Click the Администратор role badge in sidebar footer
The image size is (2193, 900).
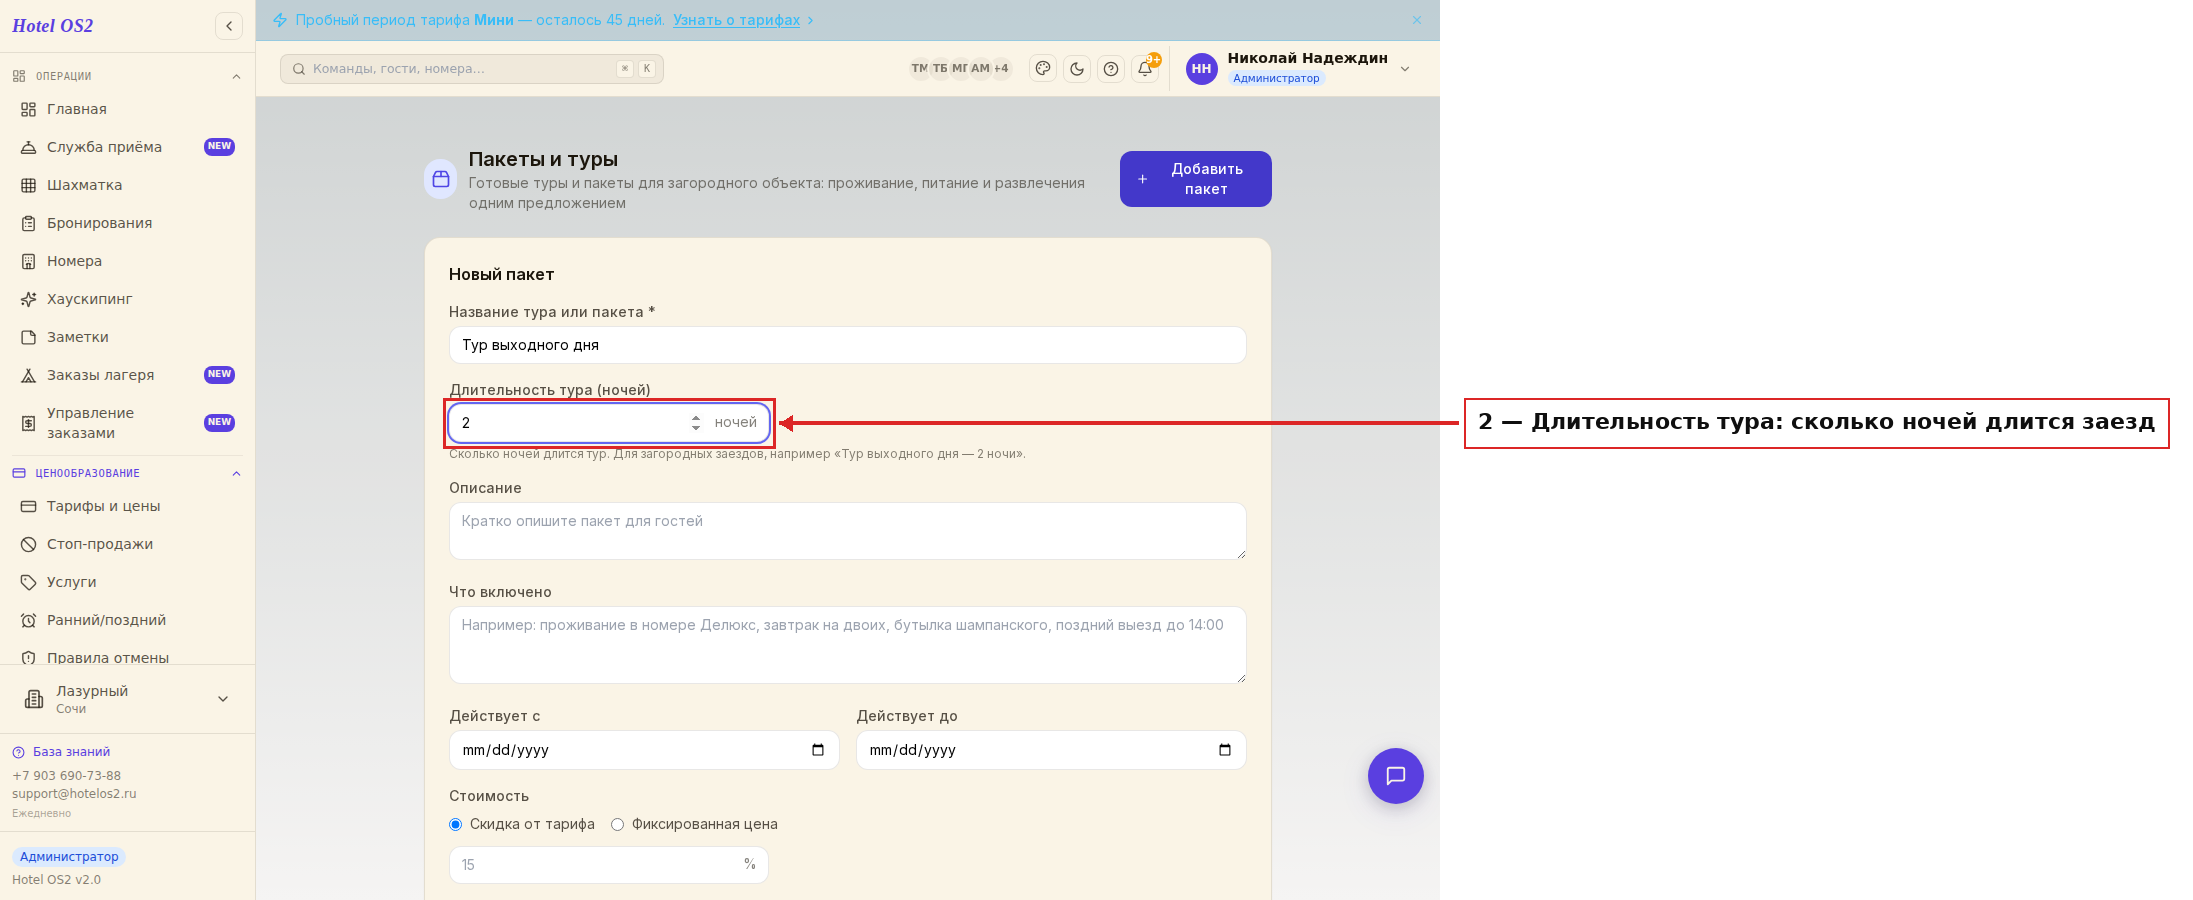click(x=69, y=857)
